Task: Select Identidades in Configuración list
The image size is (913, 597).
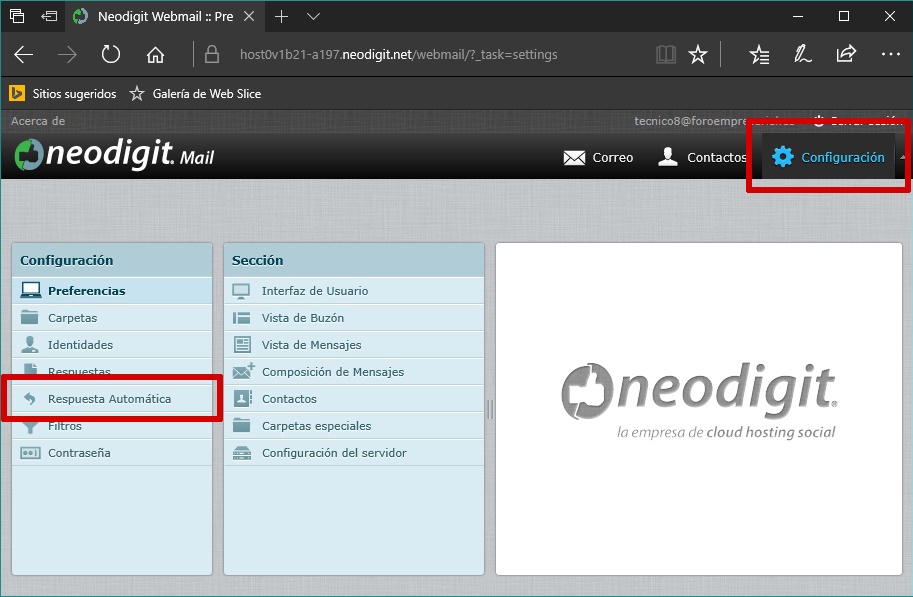Action: [x=112, y=345]
